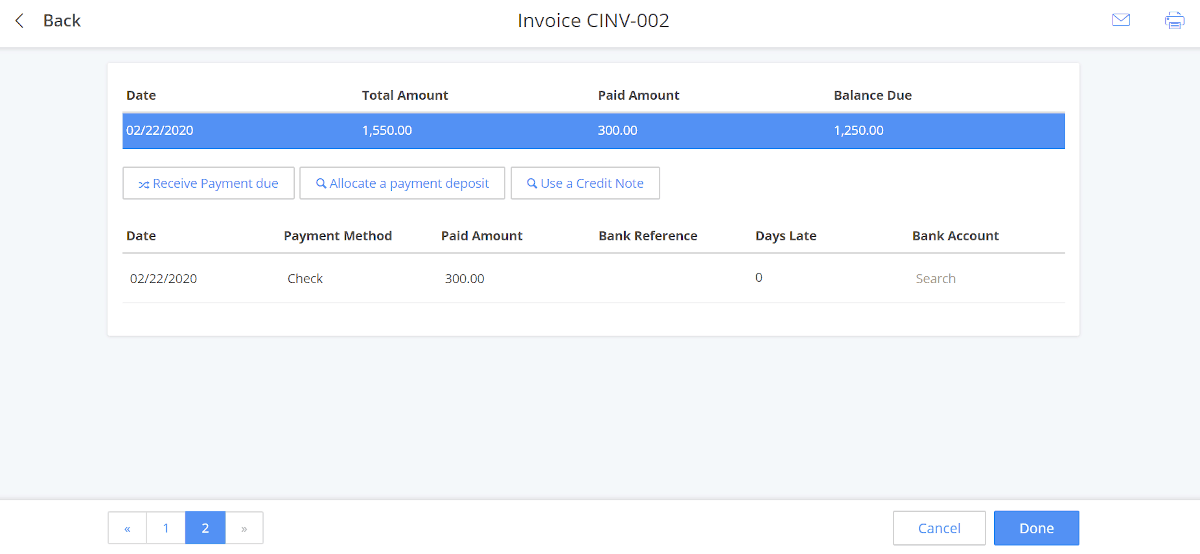
Task: Click the payment row Paid Amount 300.00
Action: pos(465,279)
